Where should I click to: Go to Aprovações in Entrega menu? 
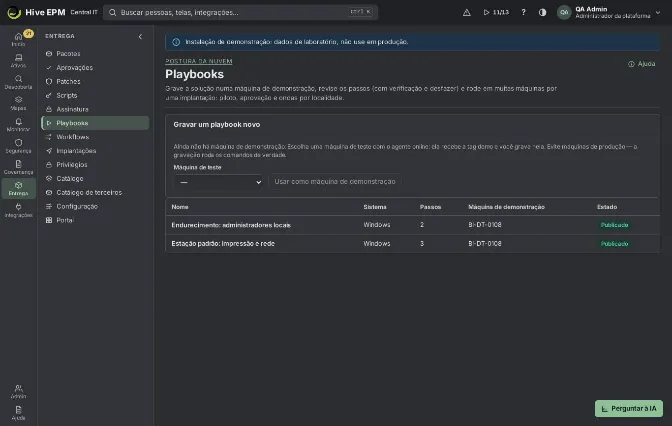coord(95,67)
